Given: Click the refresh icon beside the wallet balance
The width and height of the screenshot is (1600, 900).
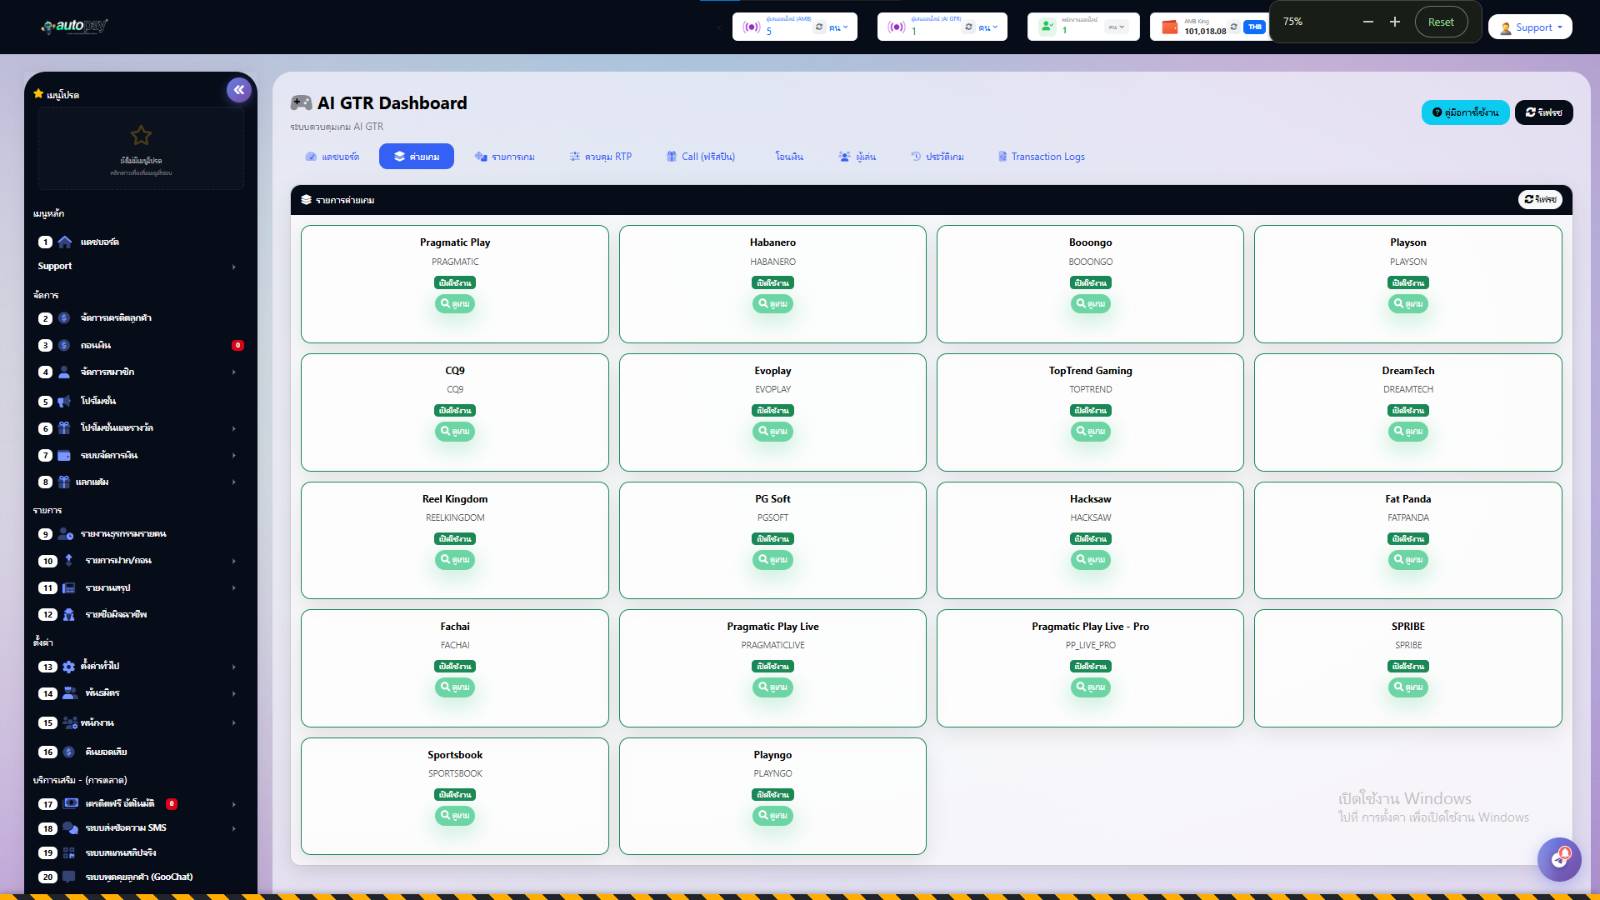Looking at the screenshot, I should tap(1233, 27).
